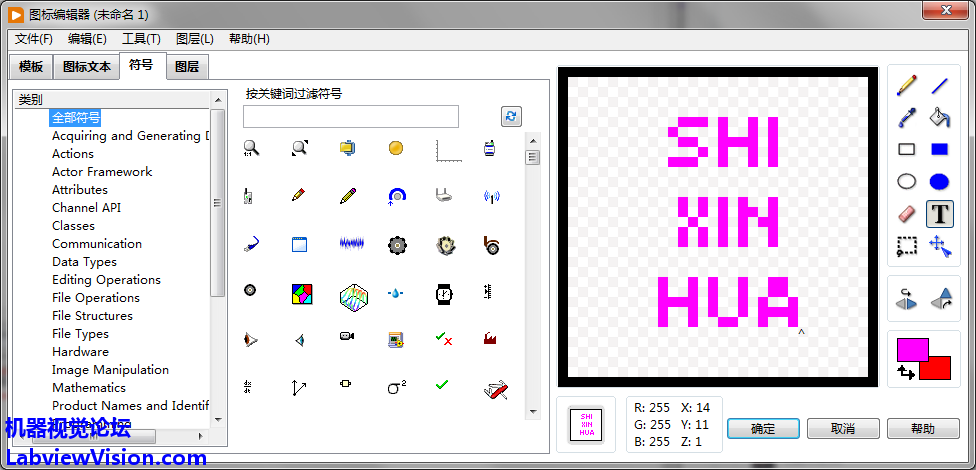Pick the Dropper color tool
The height and width of the screenshot is (470, 976).
(x=907, y=118)
